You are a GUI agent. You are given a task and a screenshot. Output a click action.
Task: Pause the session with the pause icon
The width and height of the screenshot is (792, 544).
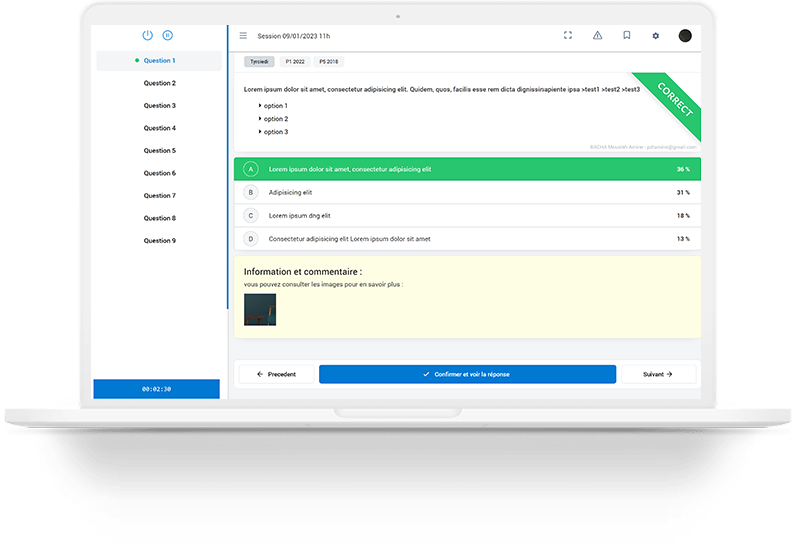[x=168, y=35]
